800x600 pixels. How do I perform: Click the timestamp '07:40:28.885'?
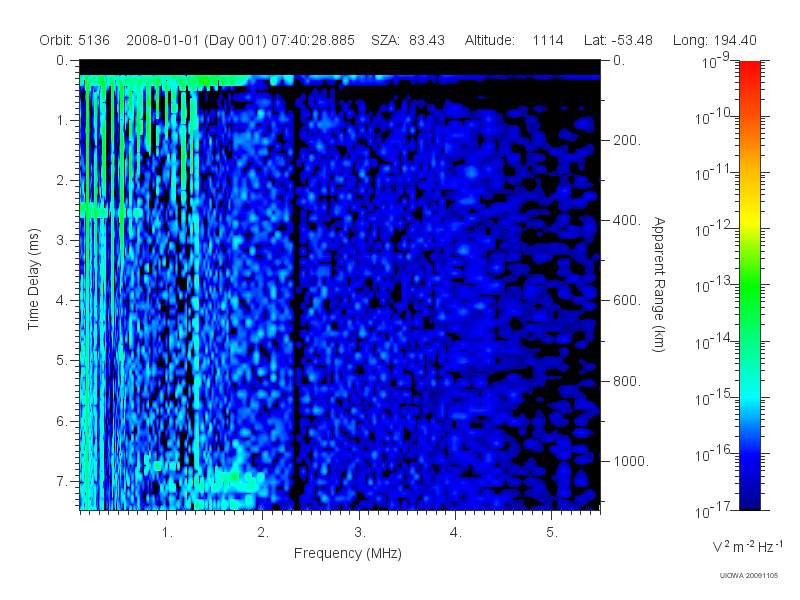[313, 40]
